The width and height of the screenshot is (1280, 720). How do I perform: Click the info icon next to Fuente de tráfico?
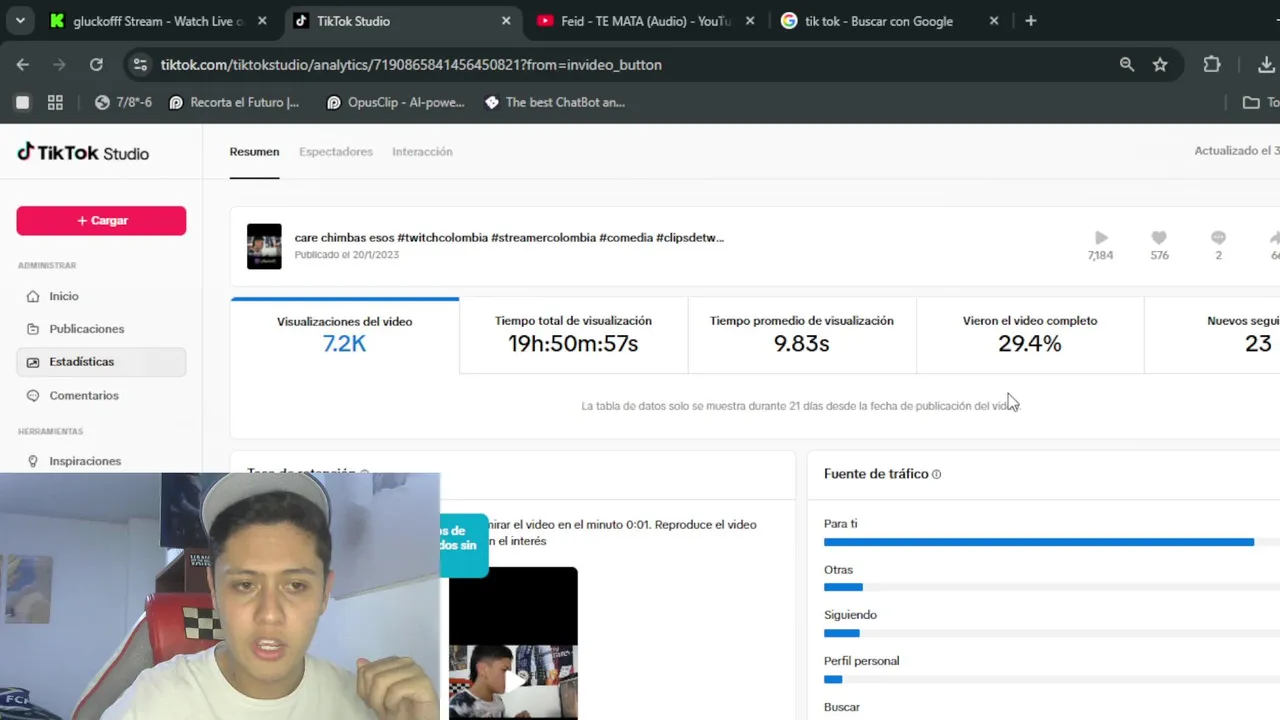937,474
